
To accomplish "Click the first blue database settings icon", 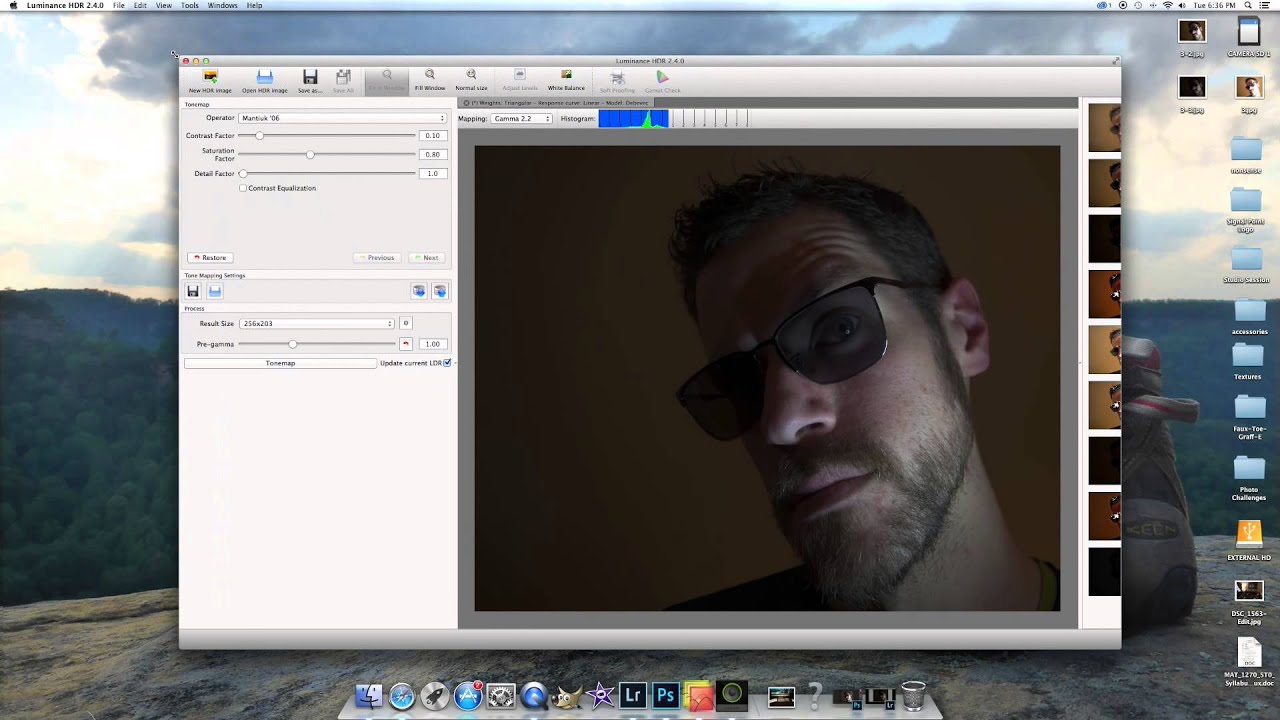I will (x=419, y=291).
